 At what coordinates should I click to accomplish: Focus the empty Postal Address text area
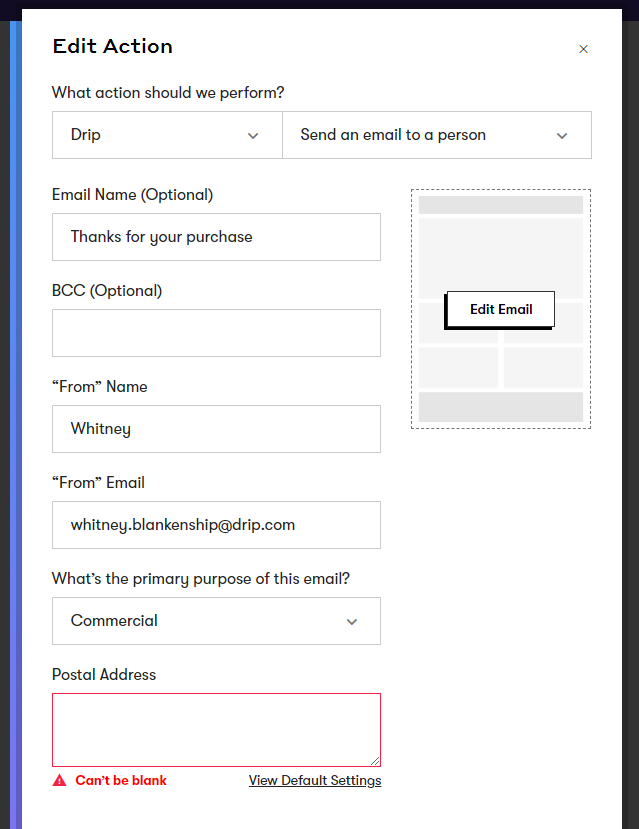pos(216,730)
